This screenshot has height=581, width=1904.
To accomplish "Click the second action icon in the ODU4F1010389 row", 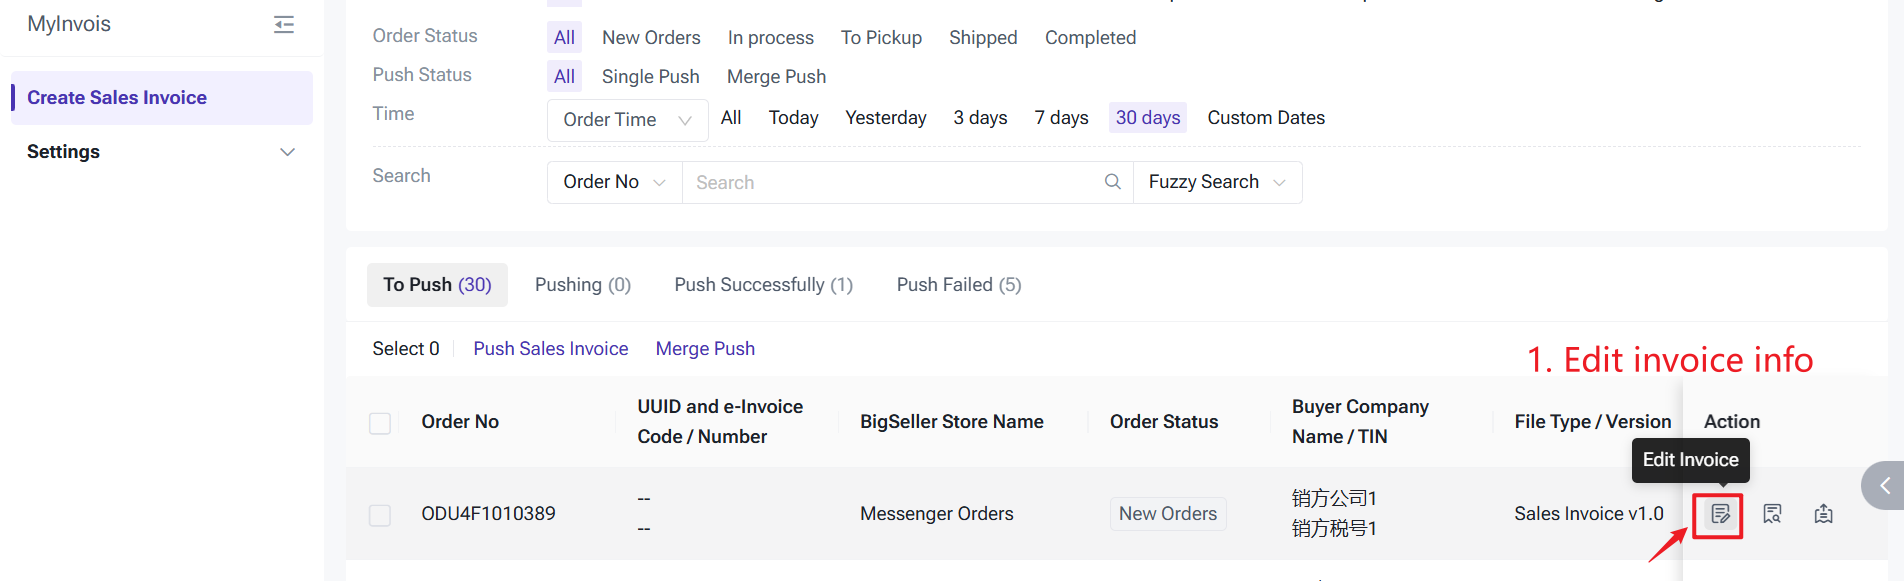I will tap(1772, 514).
